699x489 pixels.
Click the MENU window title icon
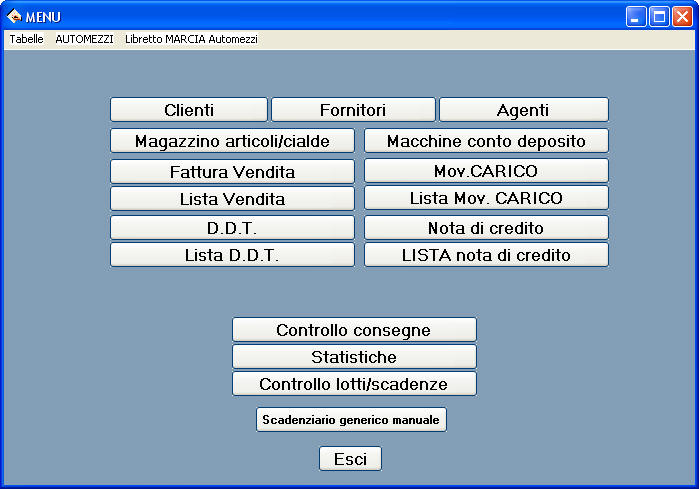tap(14, 16)
